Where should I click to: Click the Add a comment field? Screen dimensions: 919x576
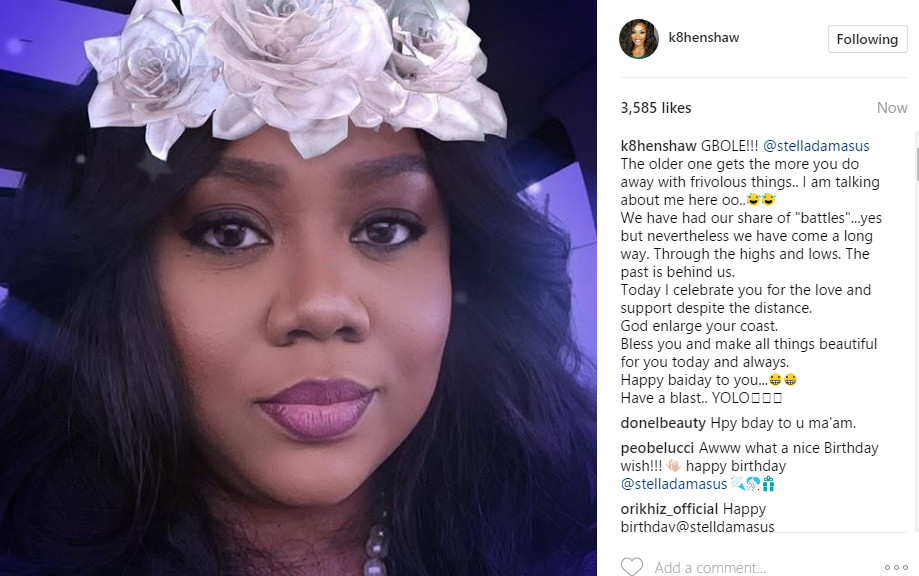click(762, 567)
